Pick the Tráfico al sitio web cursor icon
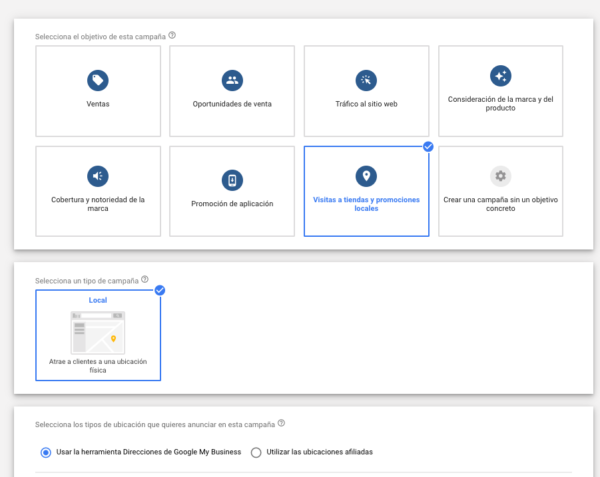This screenshot has height=477, width=600. tap(366, 80)
